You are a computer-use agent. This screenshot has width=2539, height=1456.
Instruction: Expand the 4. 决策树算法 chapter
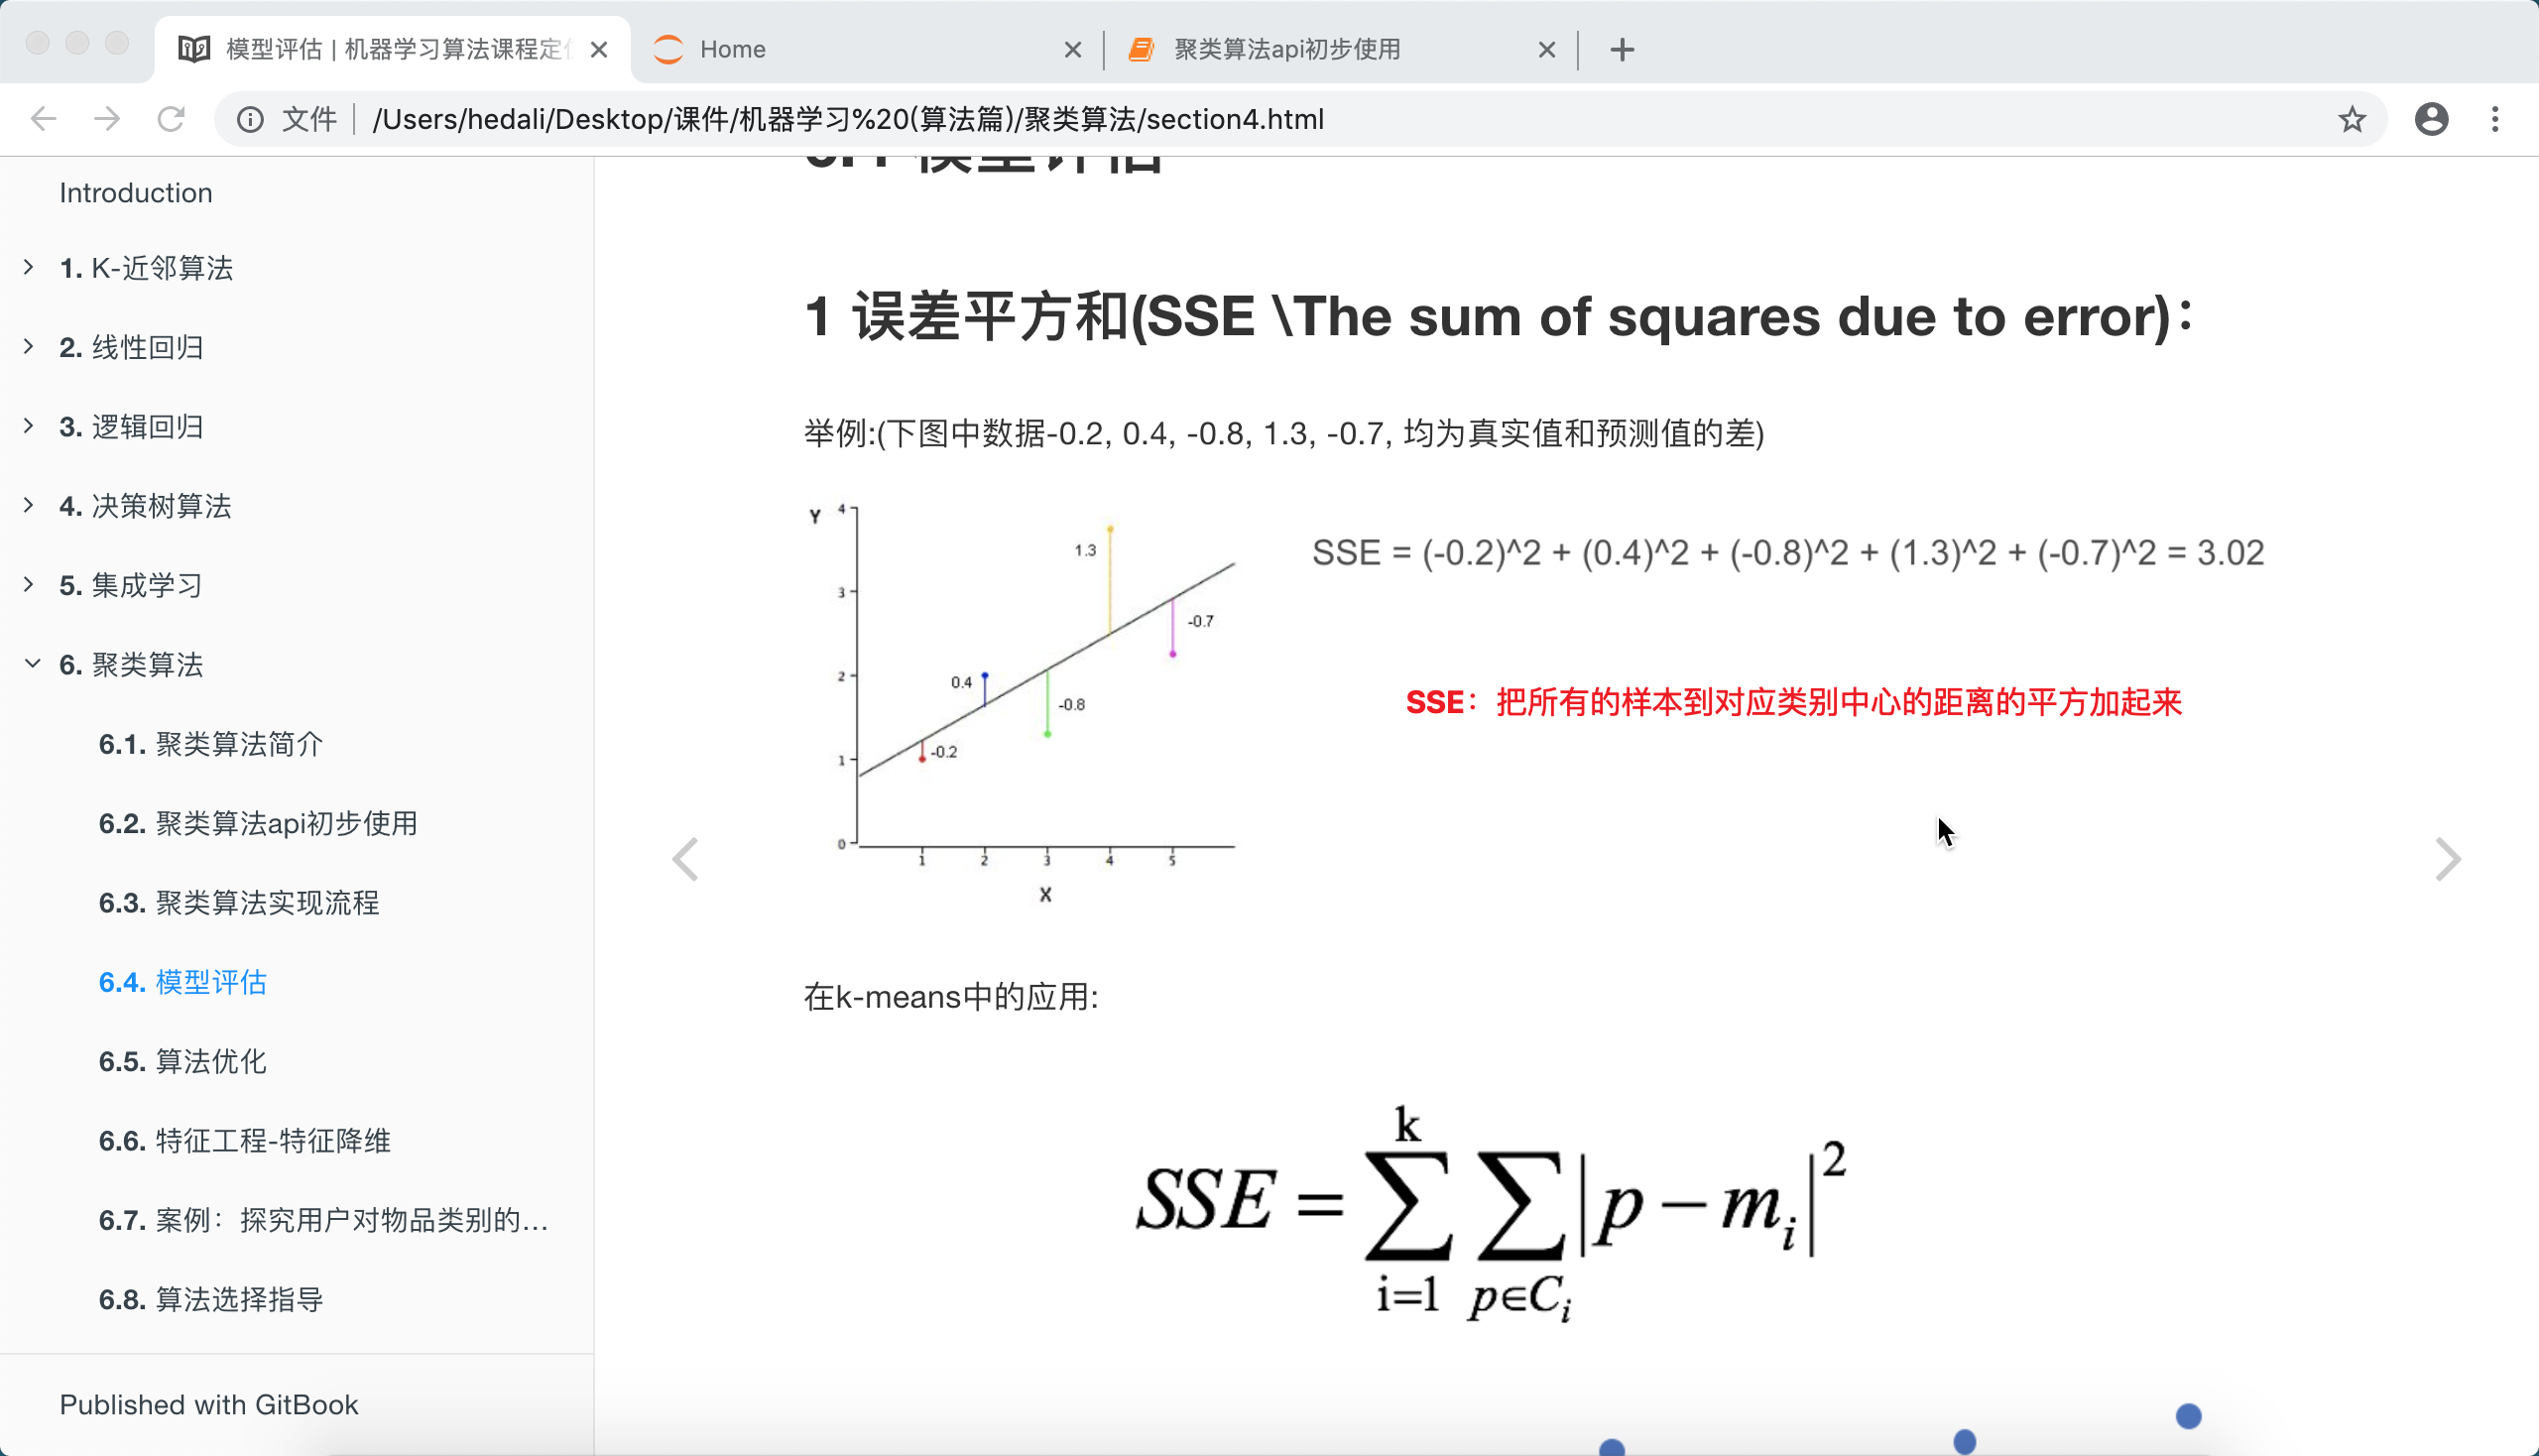coord(29,505)
